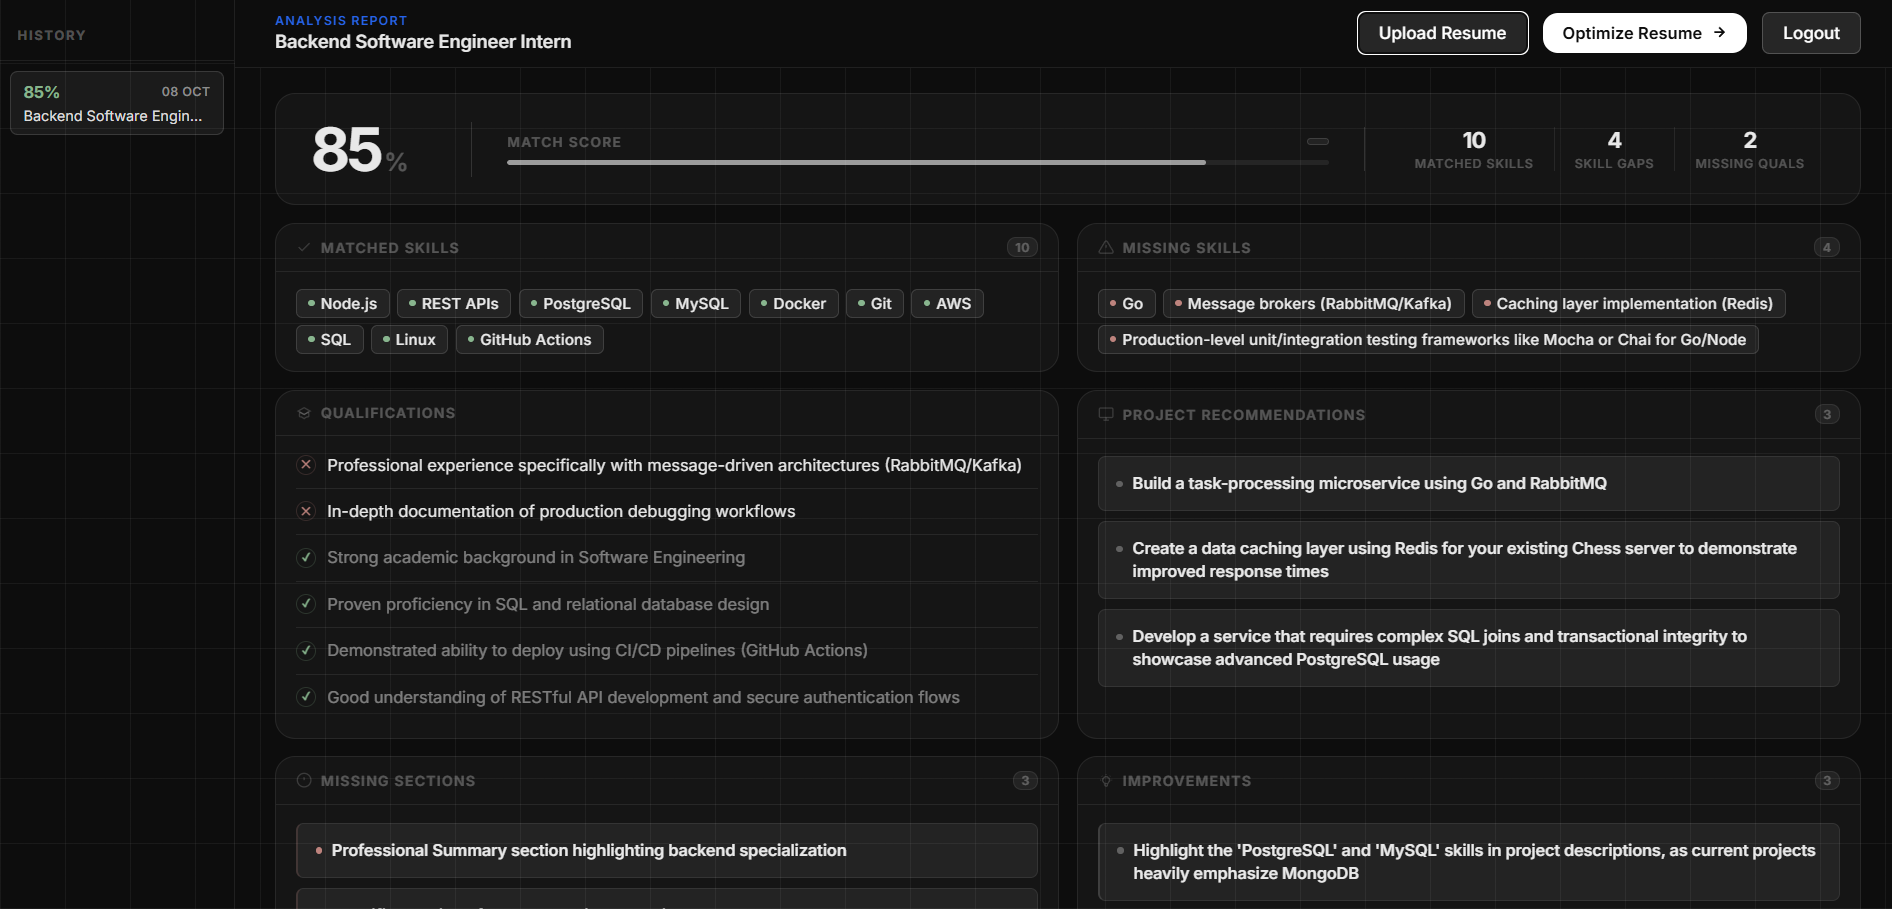Click the circle icon beside Missing Sections
The image size is (1892, 909).
pyautogui.click(x=304, y=780)
